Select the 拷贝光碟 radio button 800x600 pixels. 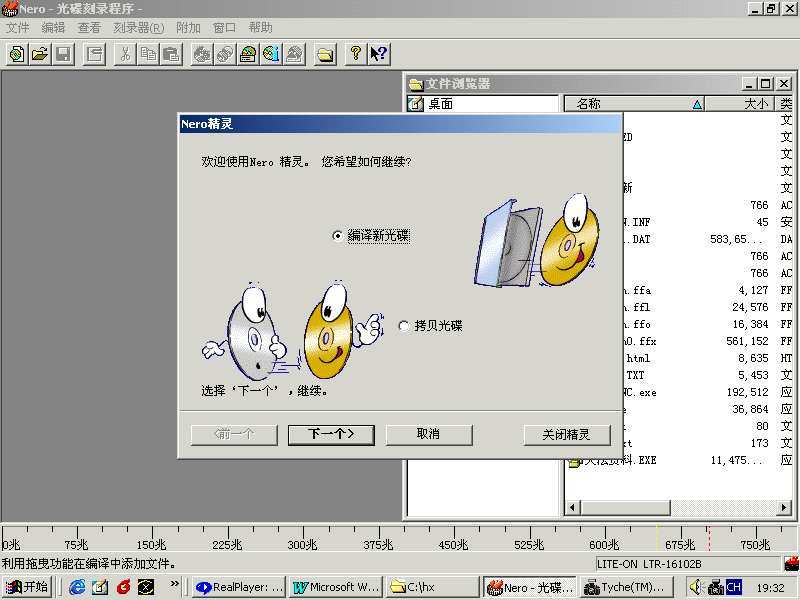[x=404, y=326]
